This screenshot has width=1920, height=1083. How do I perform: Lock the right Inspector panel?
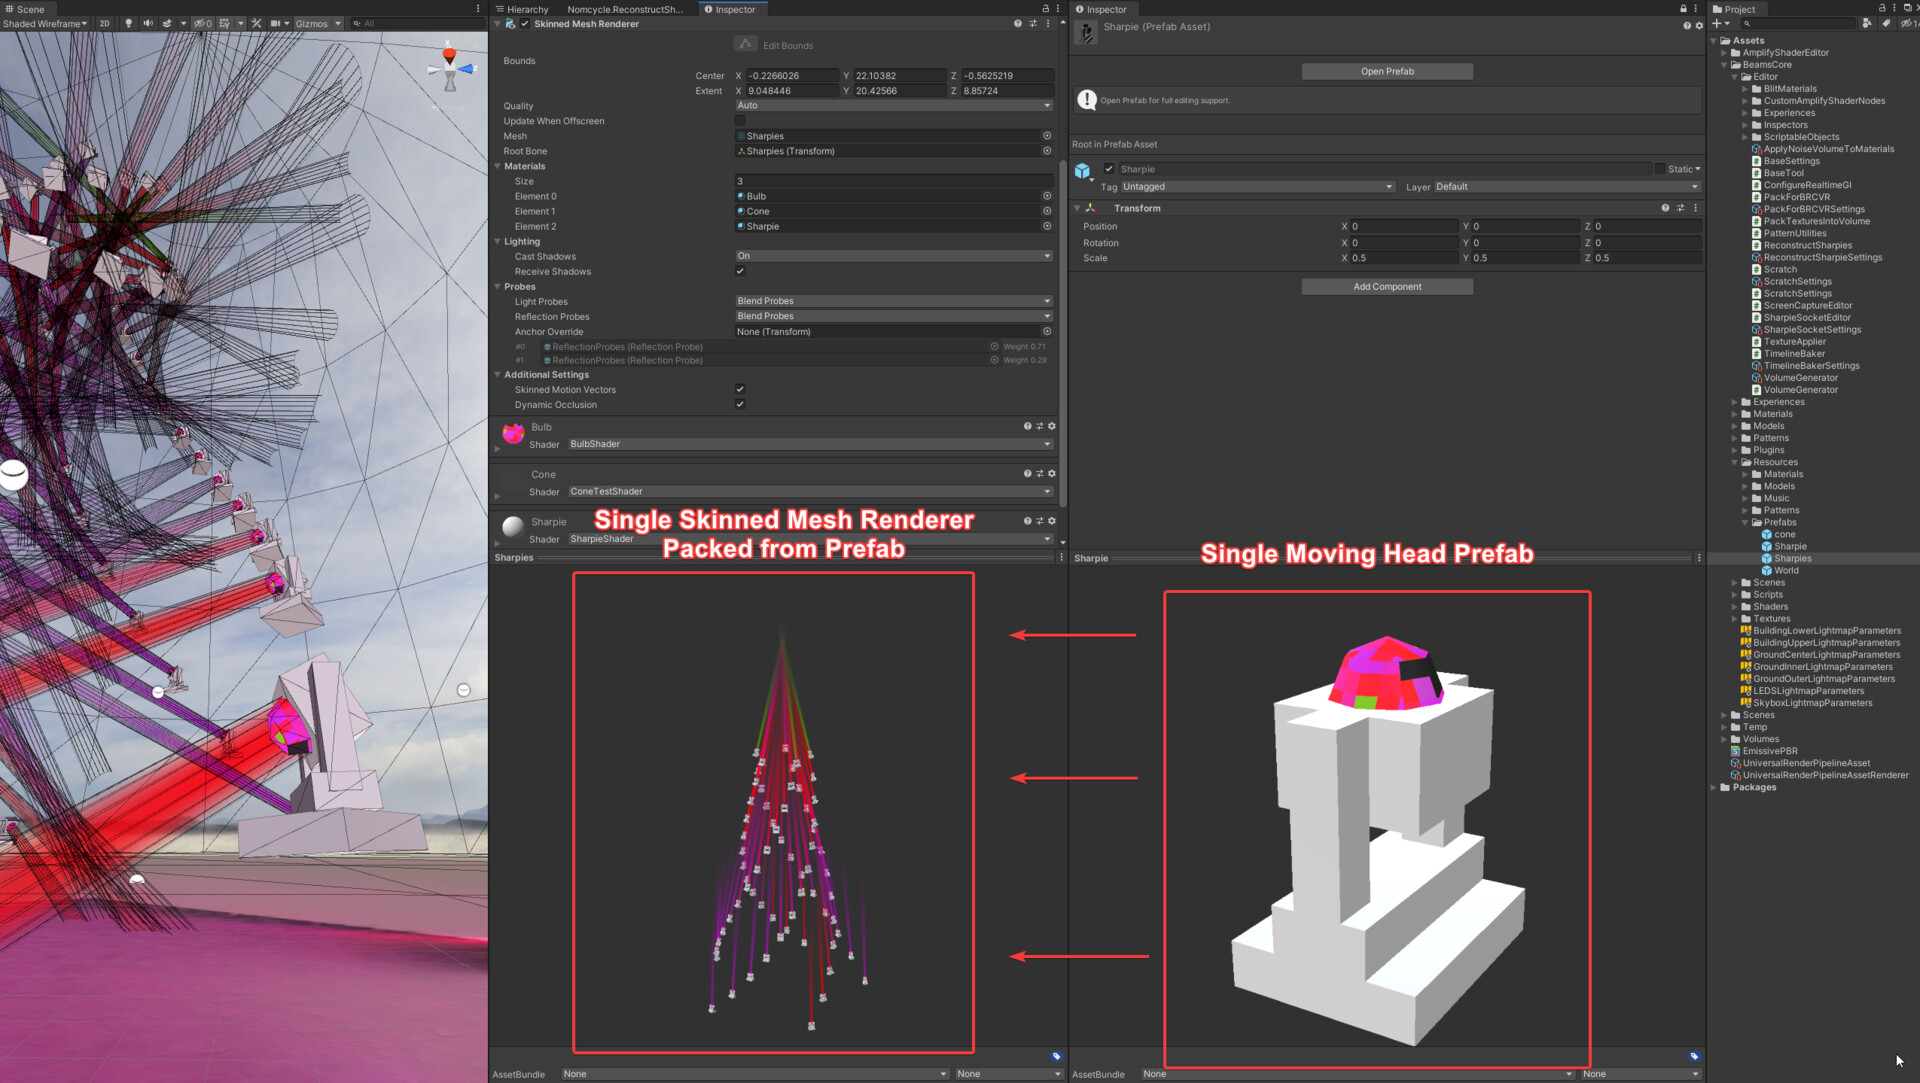[x=1682, y=9]
